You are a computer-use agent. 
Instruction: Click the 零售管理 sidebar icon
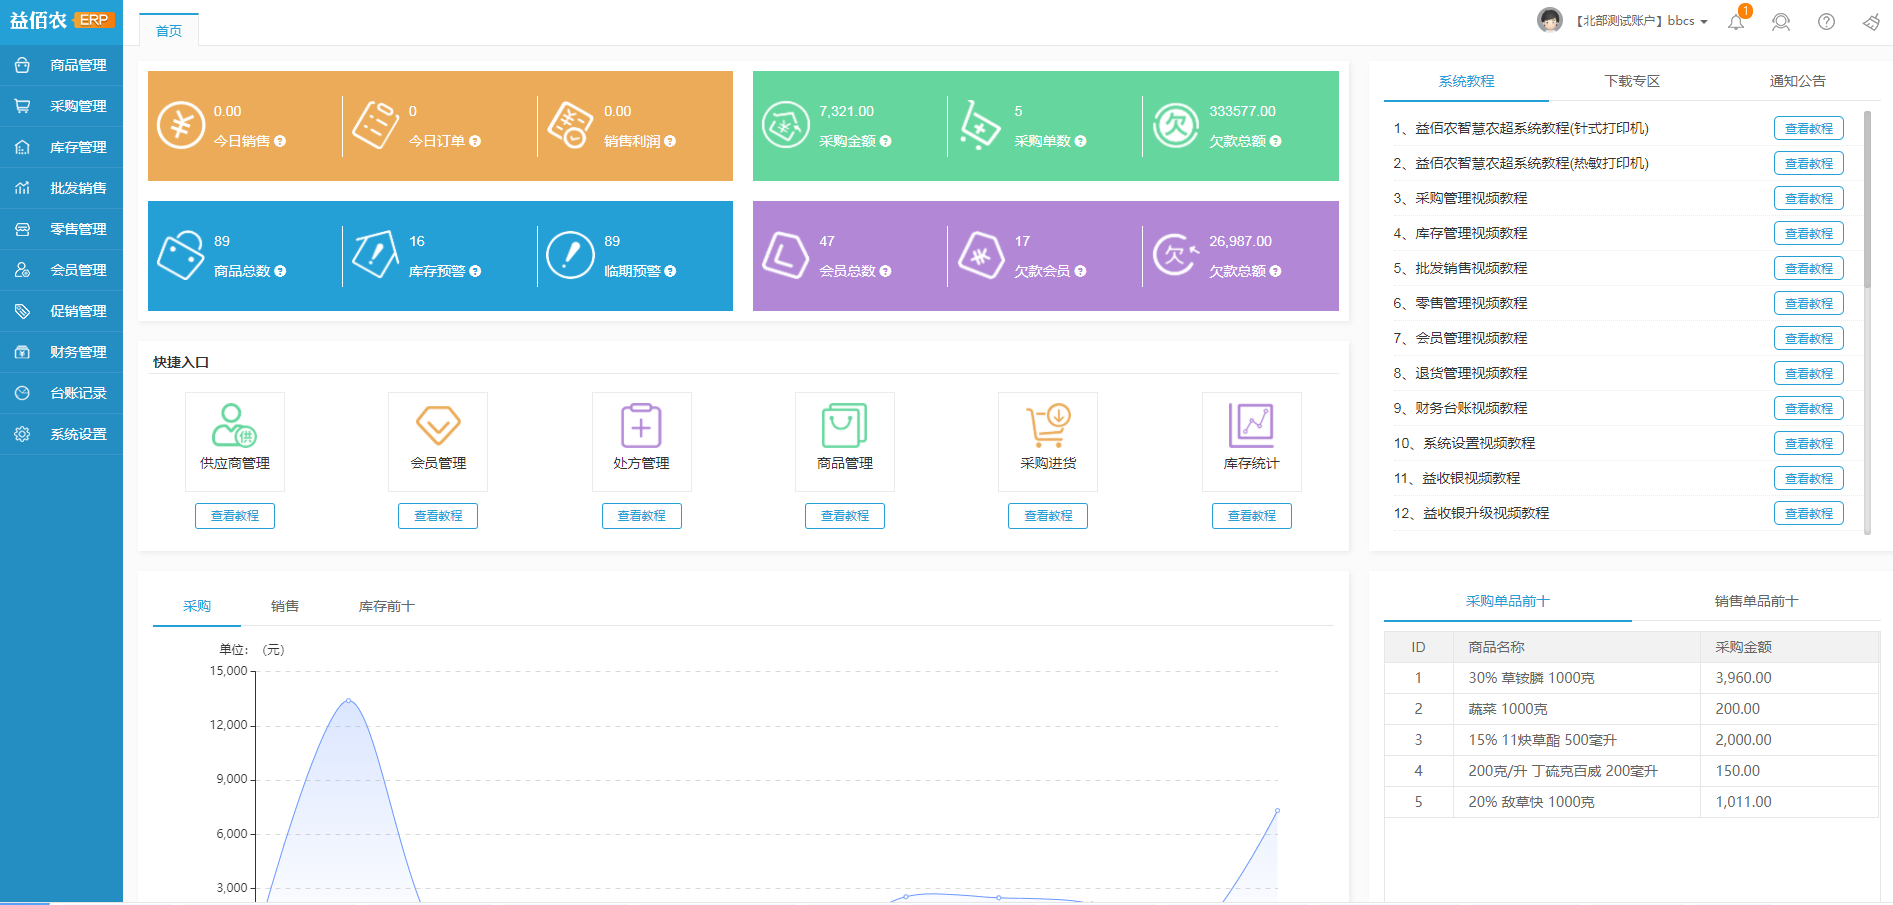(x=22, y=229)
